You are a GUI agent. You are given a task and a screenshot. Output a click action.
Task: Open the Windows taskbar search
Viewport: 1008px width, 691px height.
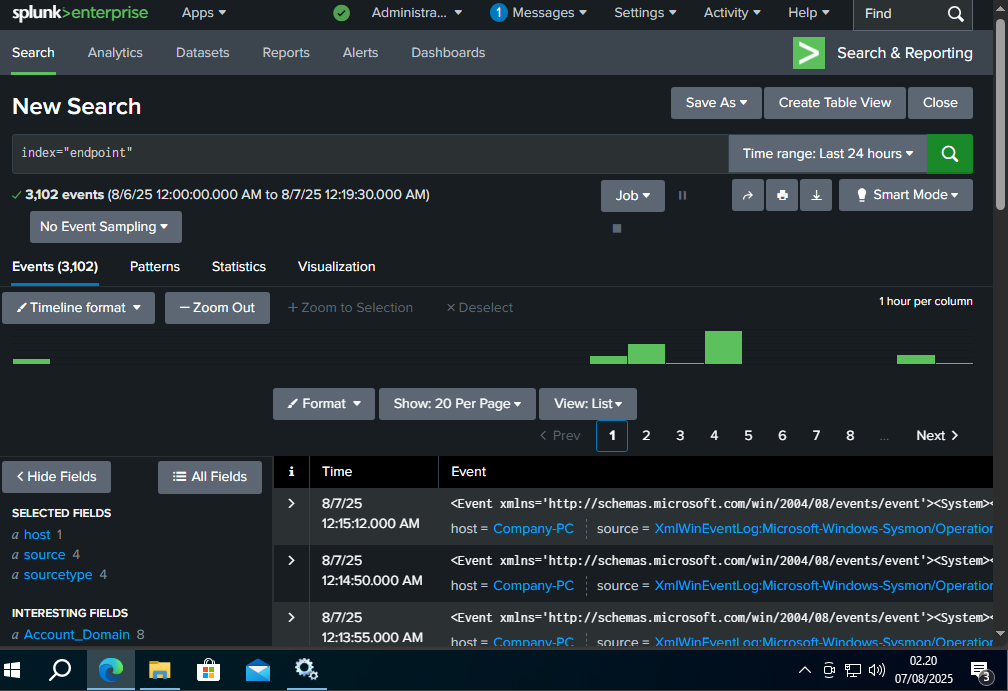(x=60, y=670)
